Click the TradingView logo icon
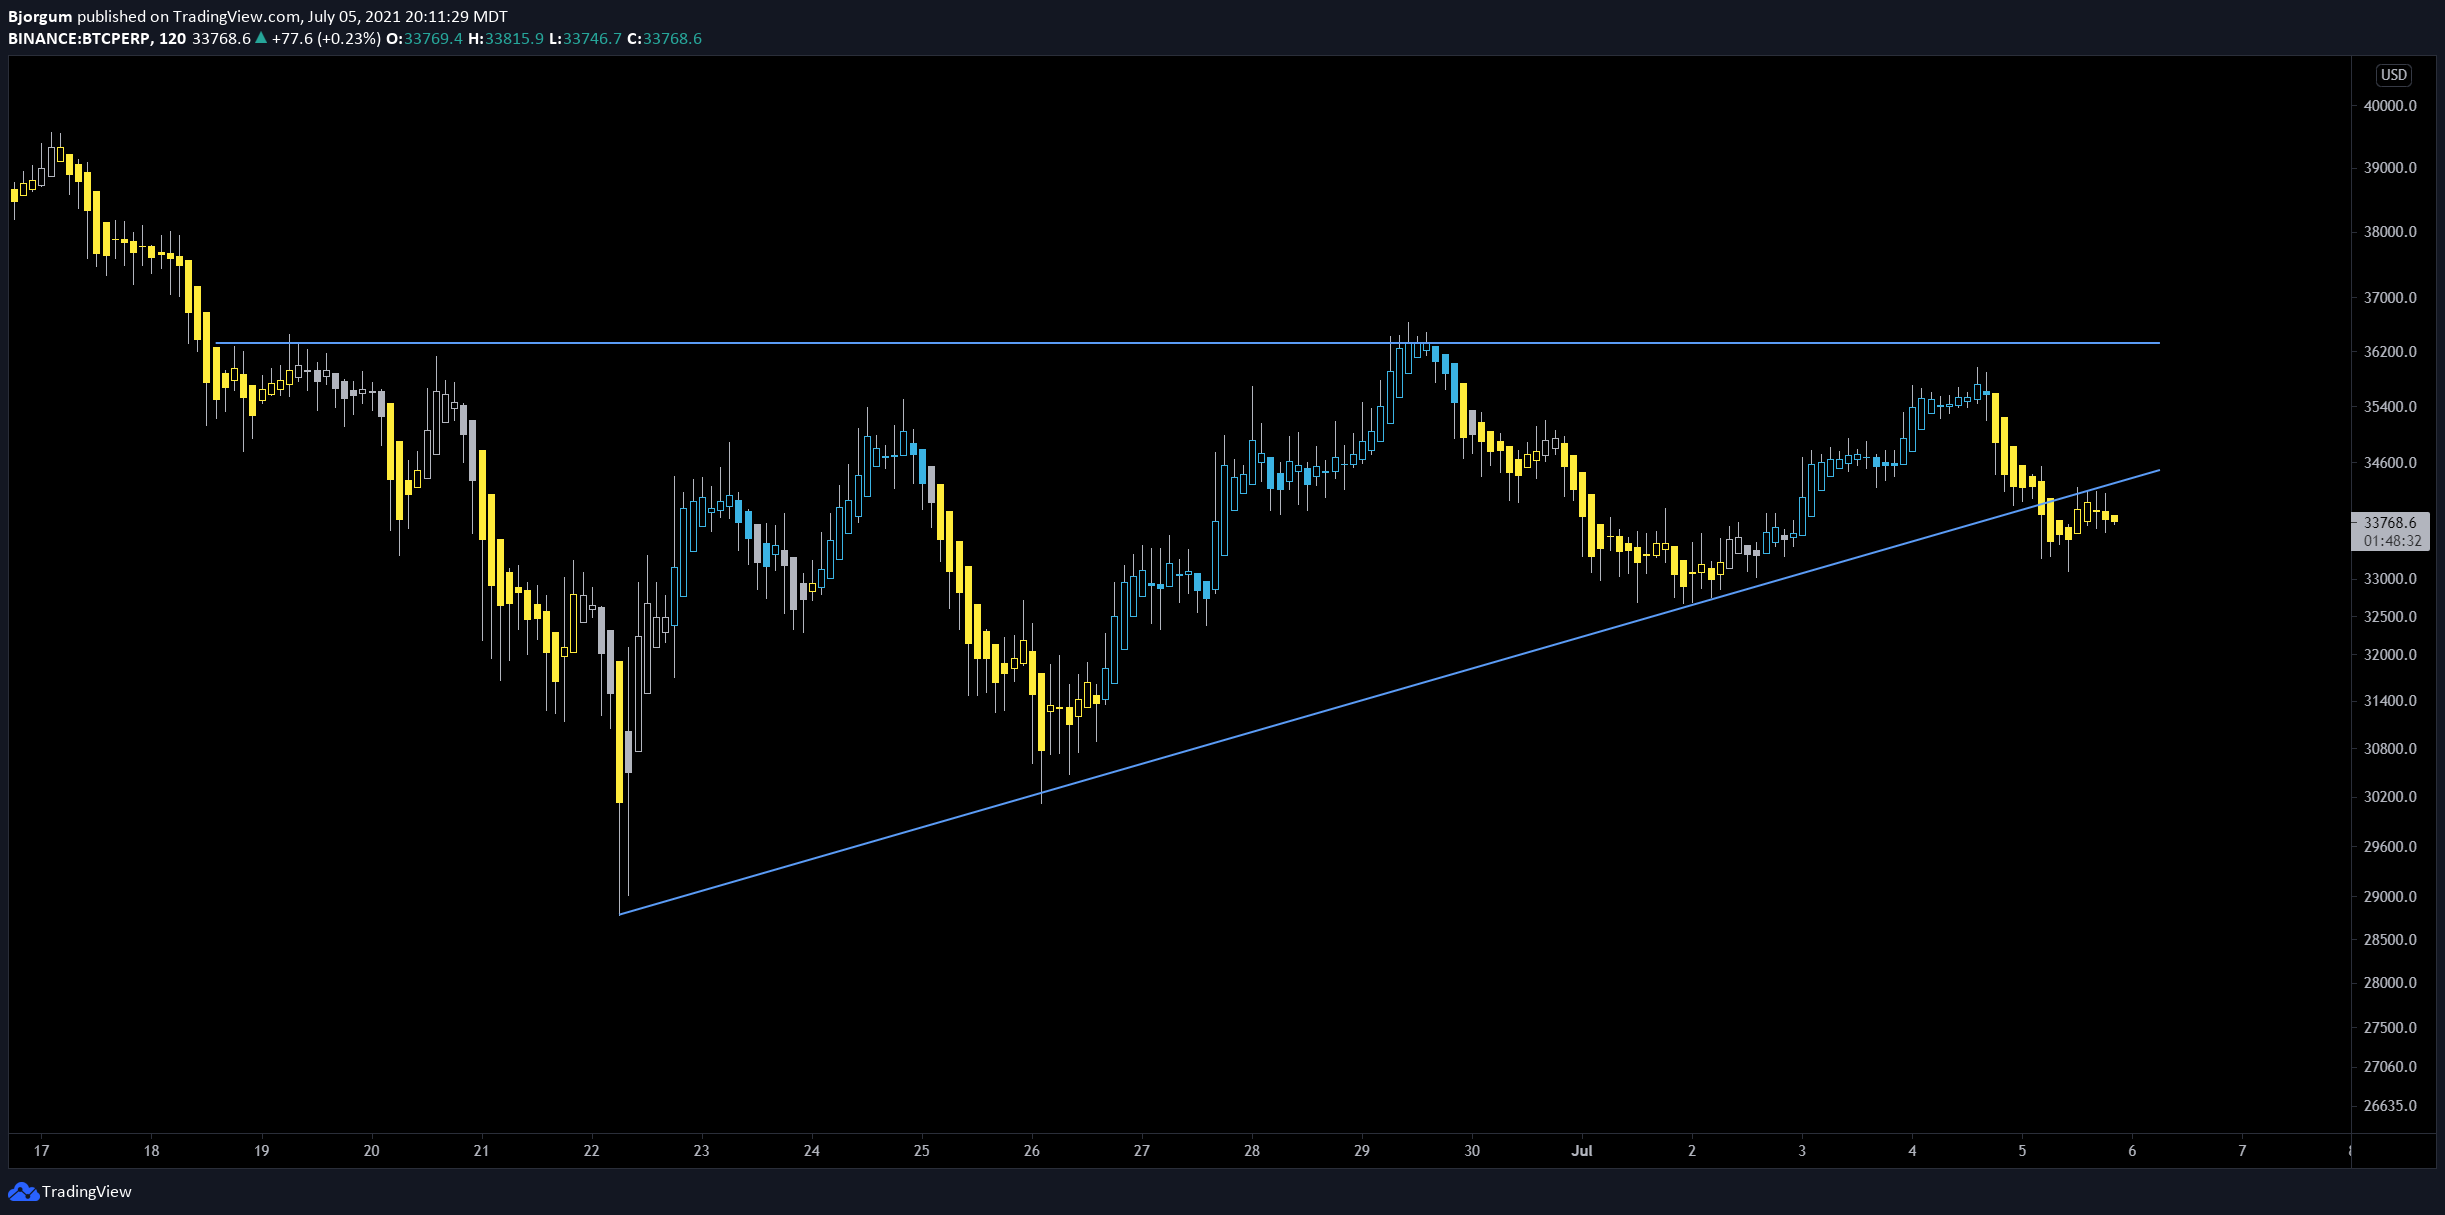 click(x=23, y=1191)
